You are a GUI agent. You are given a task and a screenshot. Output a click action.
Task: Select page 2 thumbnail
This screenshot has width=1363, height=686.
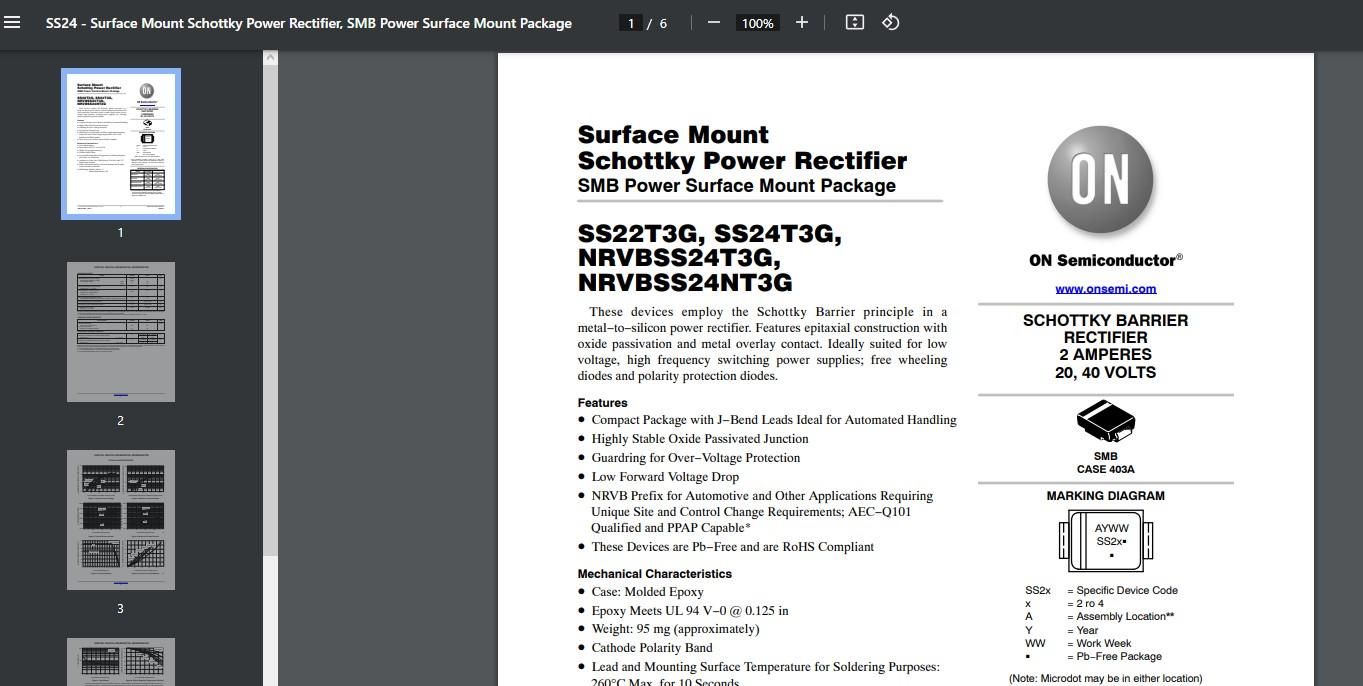point(121,332)
